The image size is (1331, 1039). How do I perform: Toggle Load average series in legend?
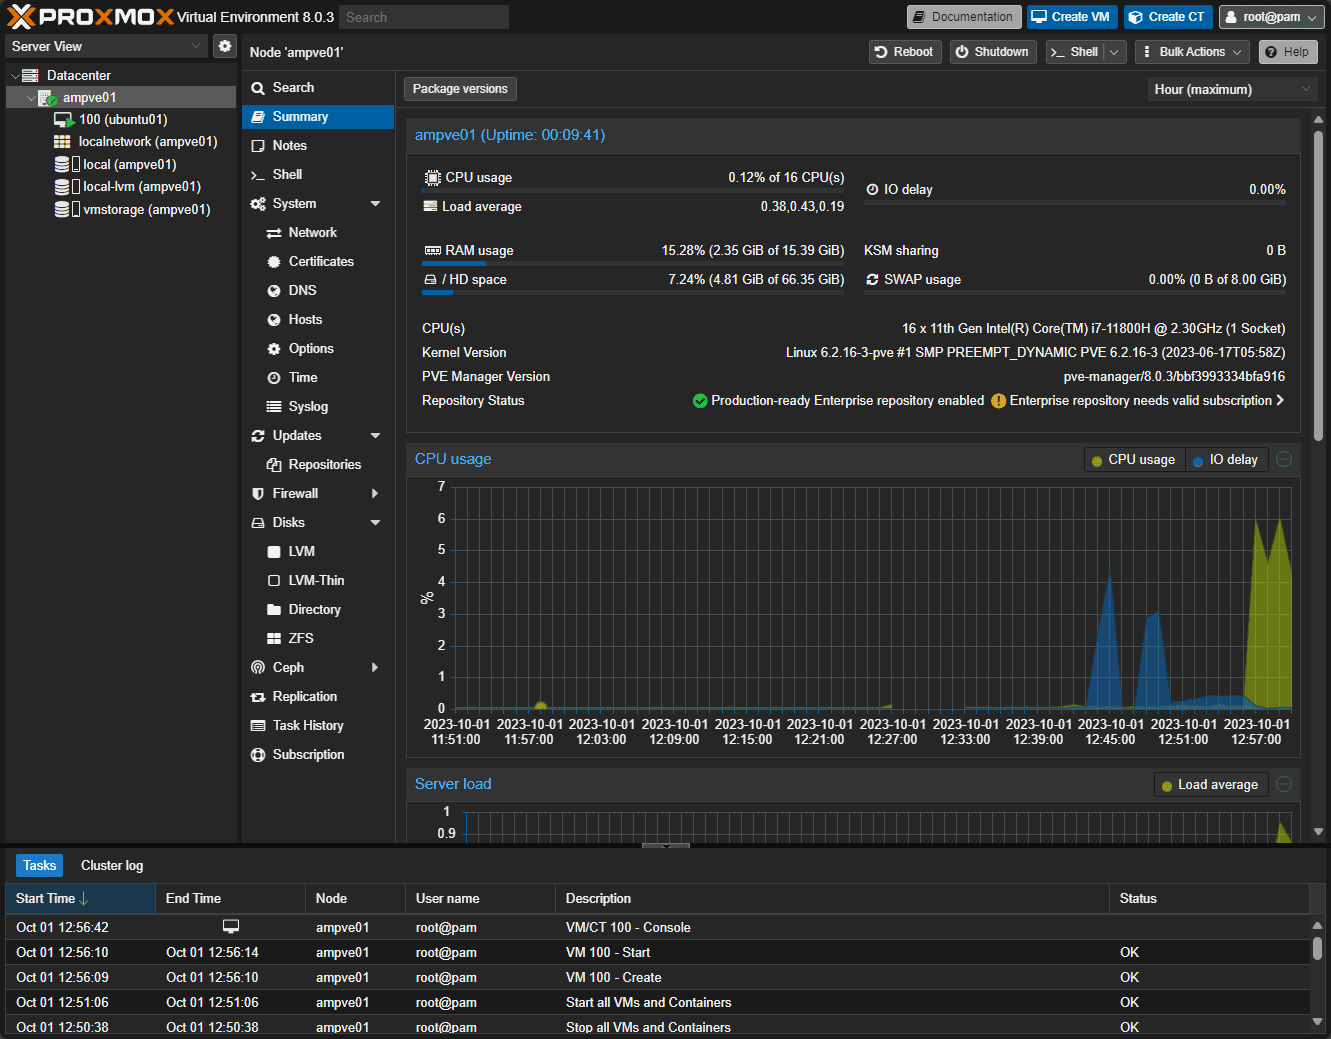coord(1210,785)
